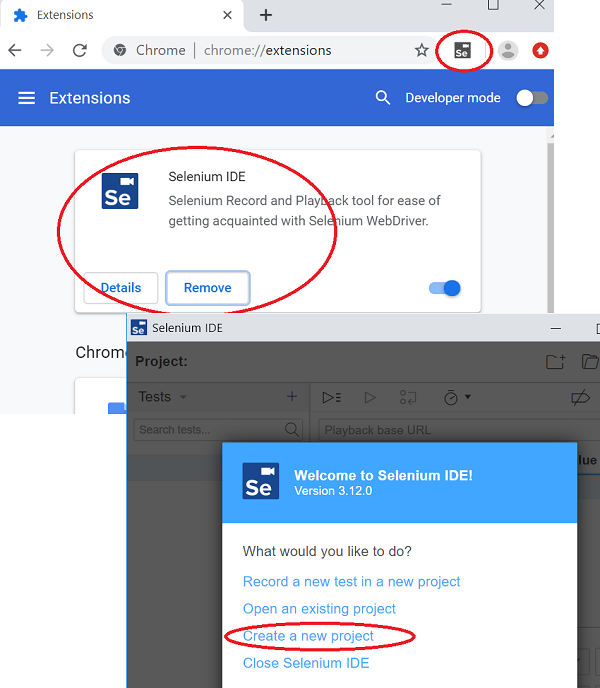The height and width of the screenshot is (688, 600).
Task: Choose Open an existing project
Action: coord(319,609)
